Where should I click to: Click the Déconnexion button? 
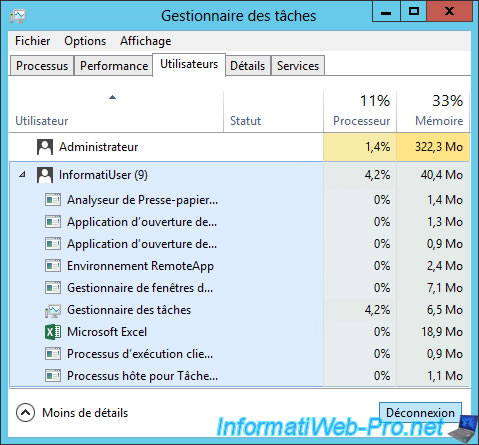420,413
